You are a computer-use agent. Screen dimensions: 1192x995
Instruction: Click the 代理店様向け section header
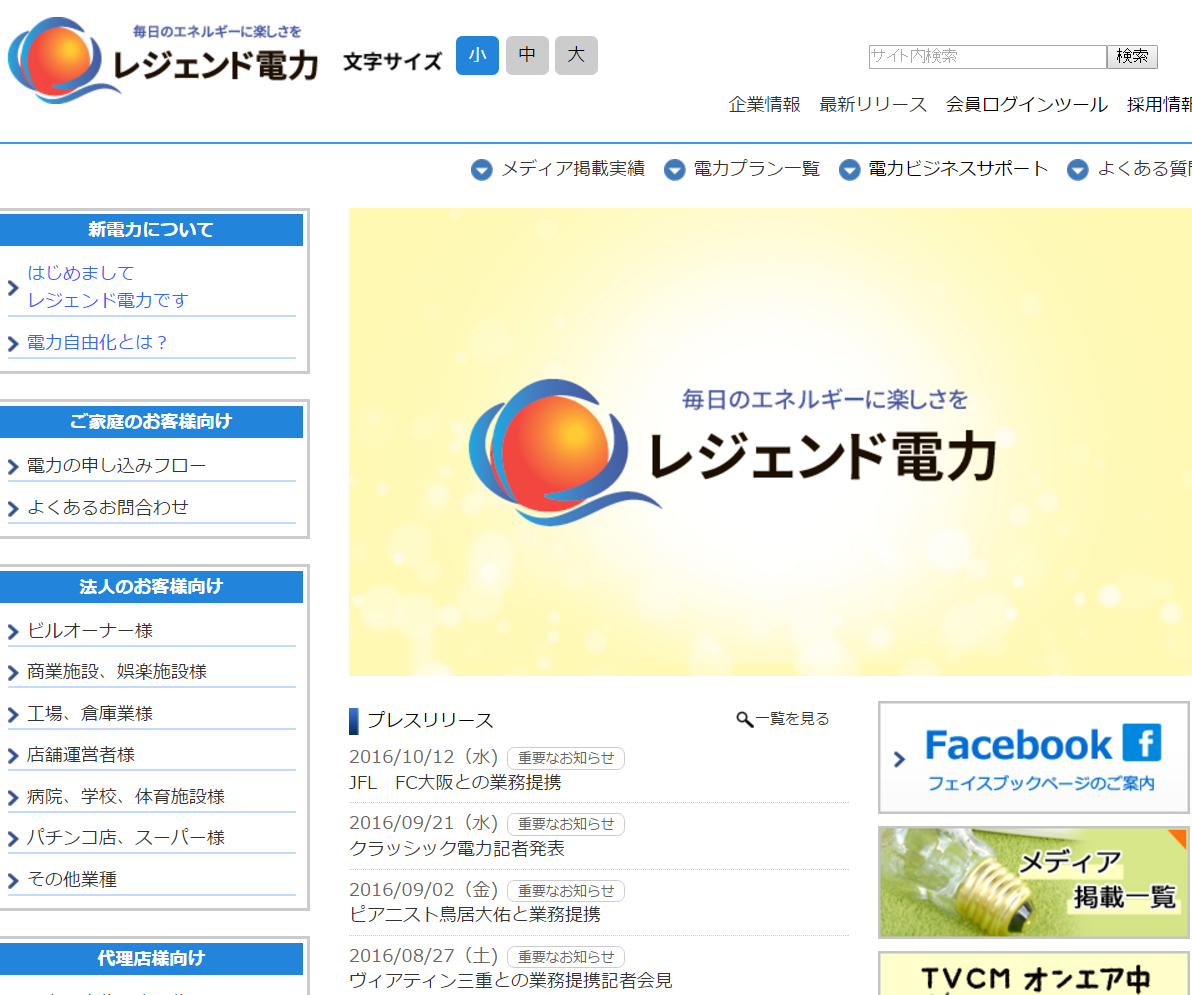click(151, 959)
